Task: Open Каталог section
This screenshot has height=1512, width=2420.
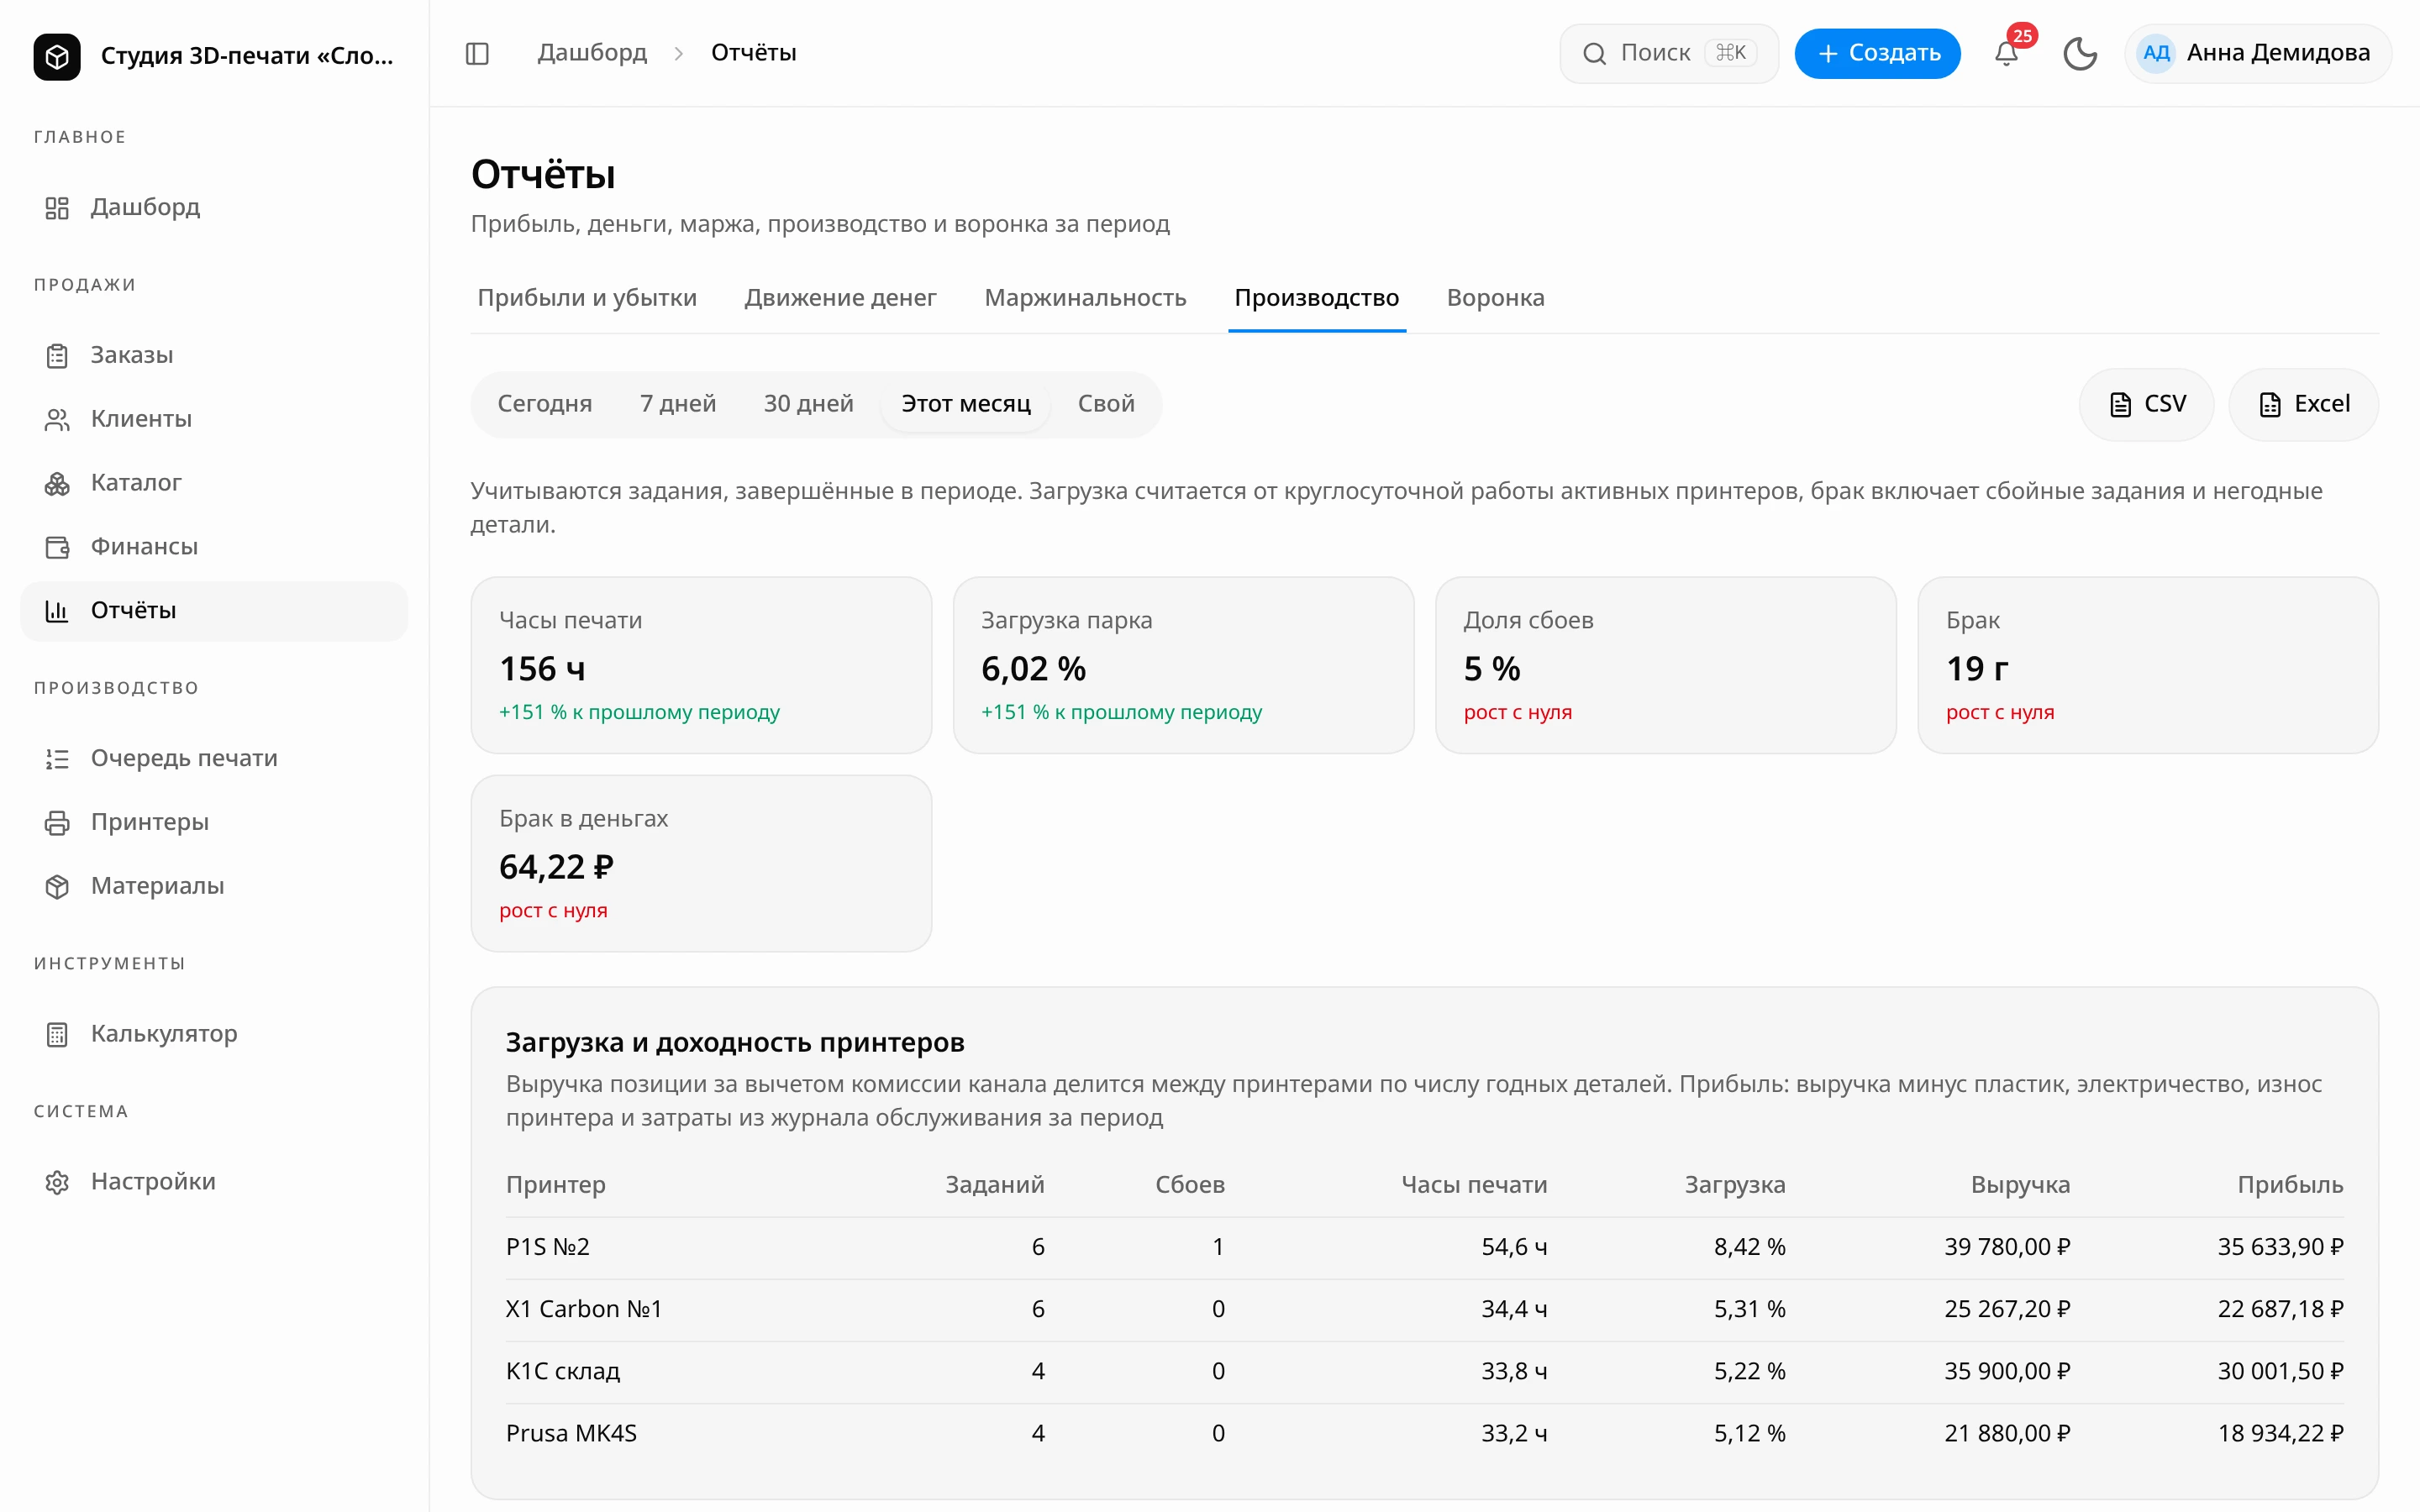Action: 214,483
